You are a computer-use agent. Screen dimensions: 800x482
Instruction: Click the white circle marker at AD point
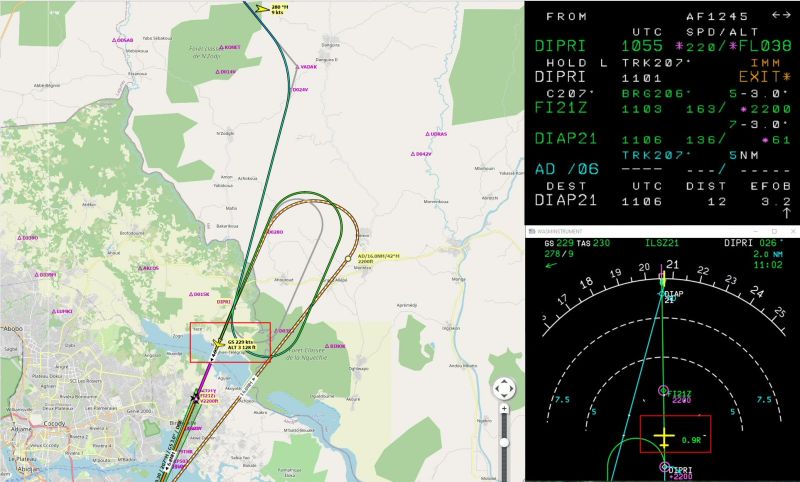(348, 259)
